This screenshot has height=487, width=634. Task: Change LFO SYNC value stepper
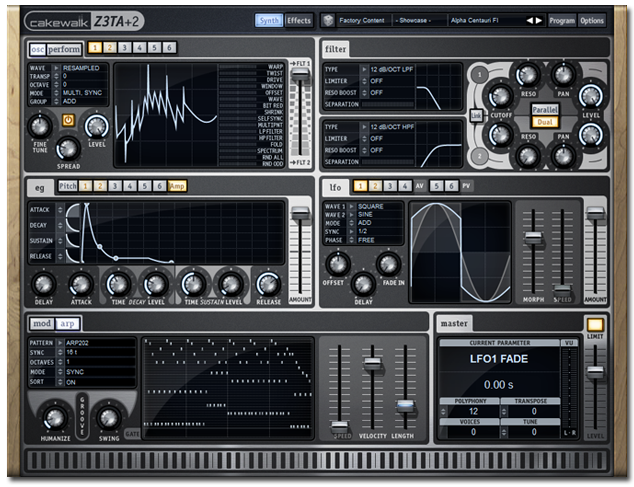tap(351, 231)
